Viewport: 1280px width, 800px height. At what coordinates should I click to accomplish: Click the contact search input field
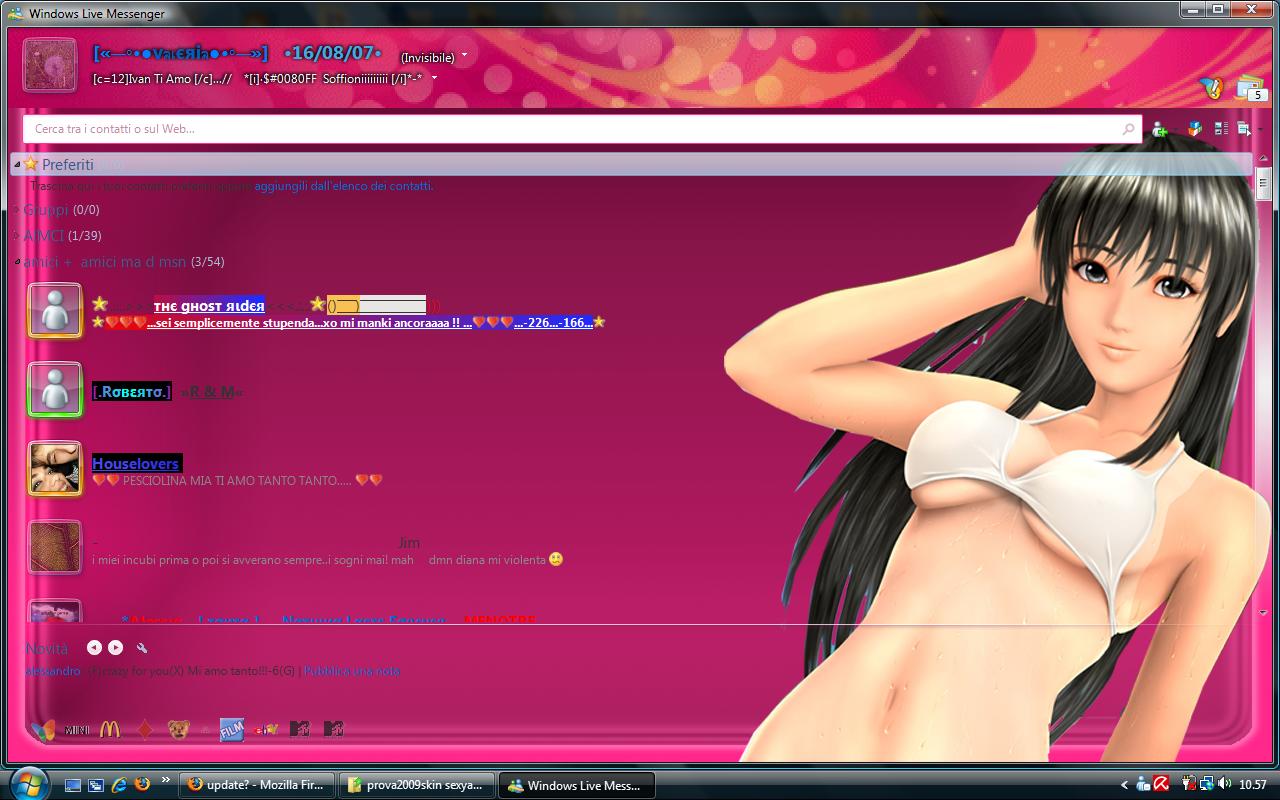point(570,129)
